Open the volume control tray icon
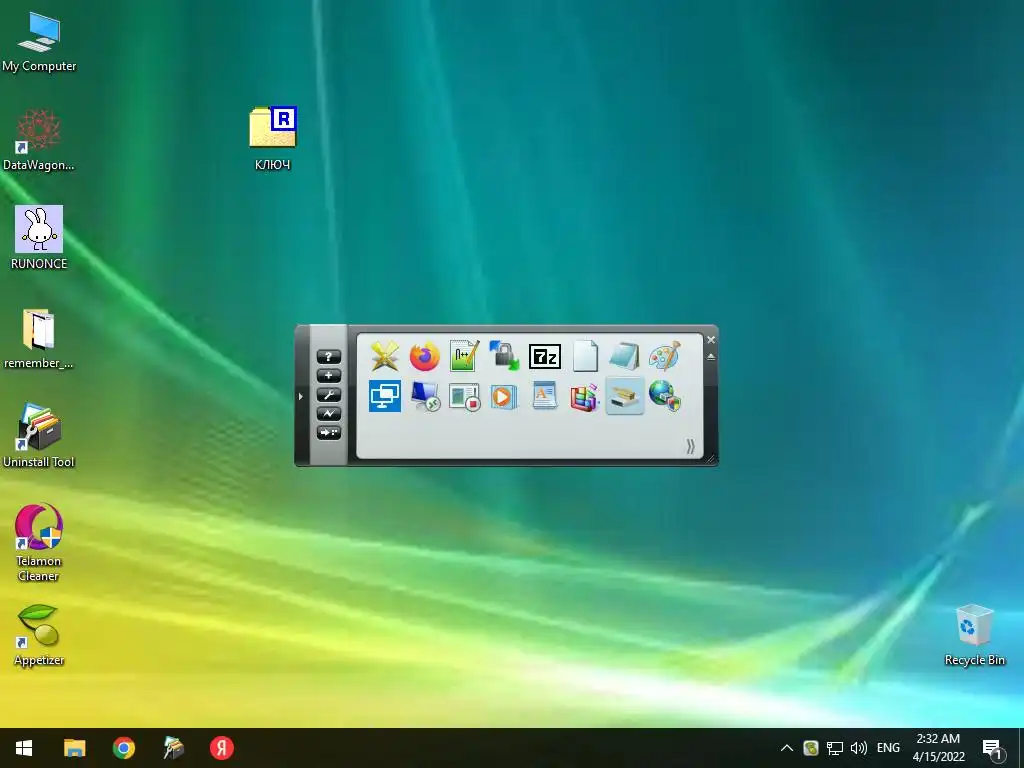 tap(859, 748)
